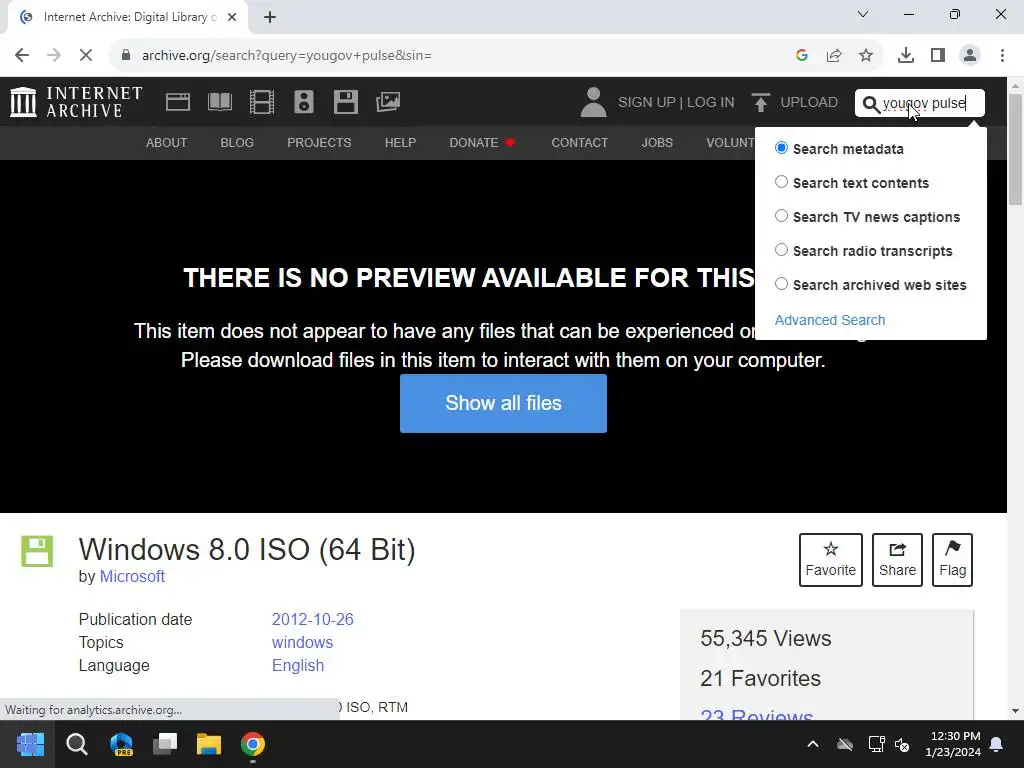Click the Chrome address bar URL
1024x768 pixels.
click(x=287, y=56)
